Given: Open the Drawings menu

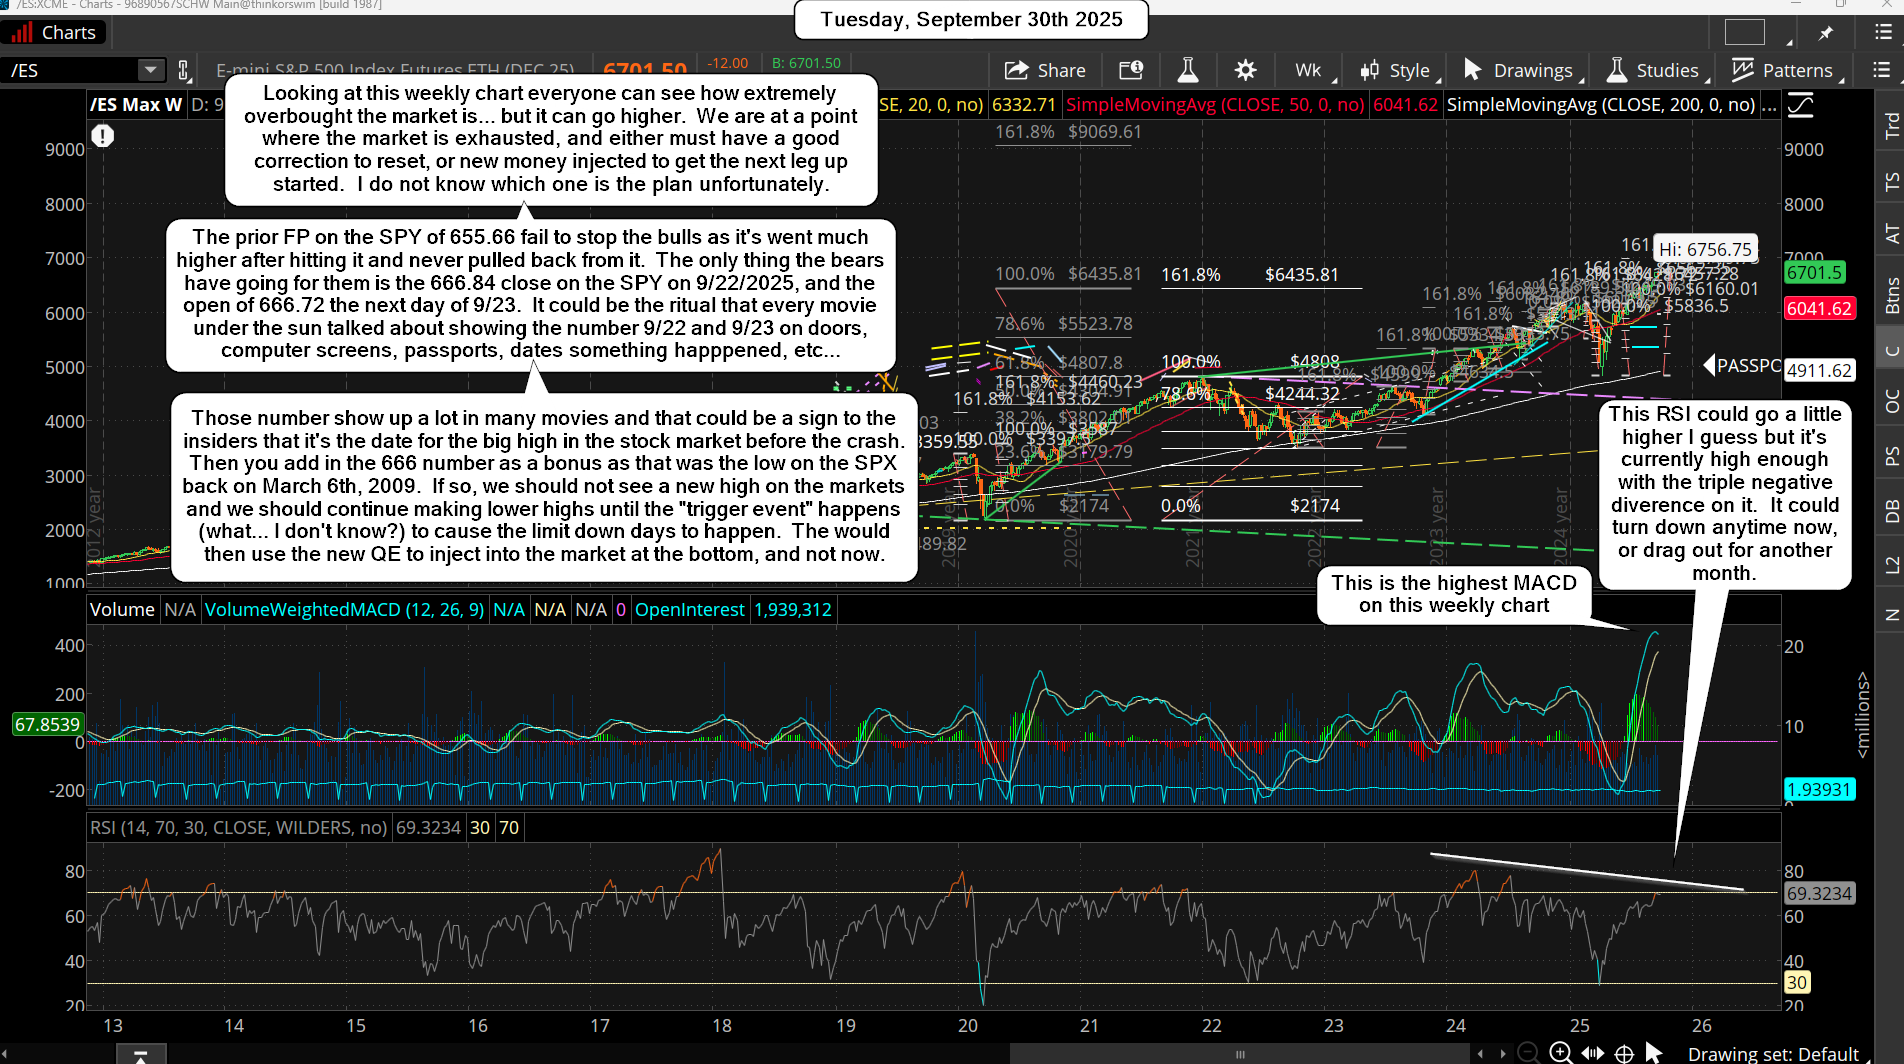Looking at the screenshot, I should tap(1519, 70).
